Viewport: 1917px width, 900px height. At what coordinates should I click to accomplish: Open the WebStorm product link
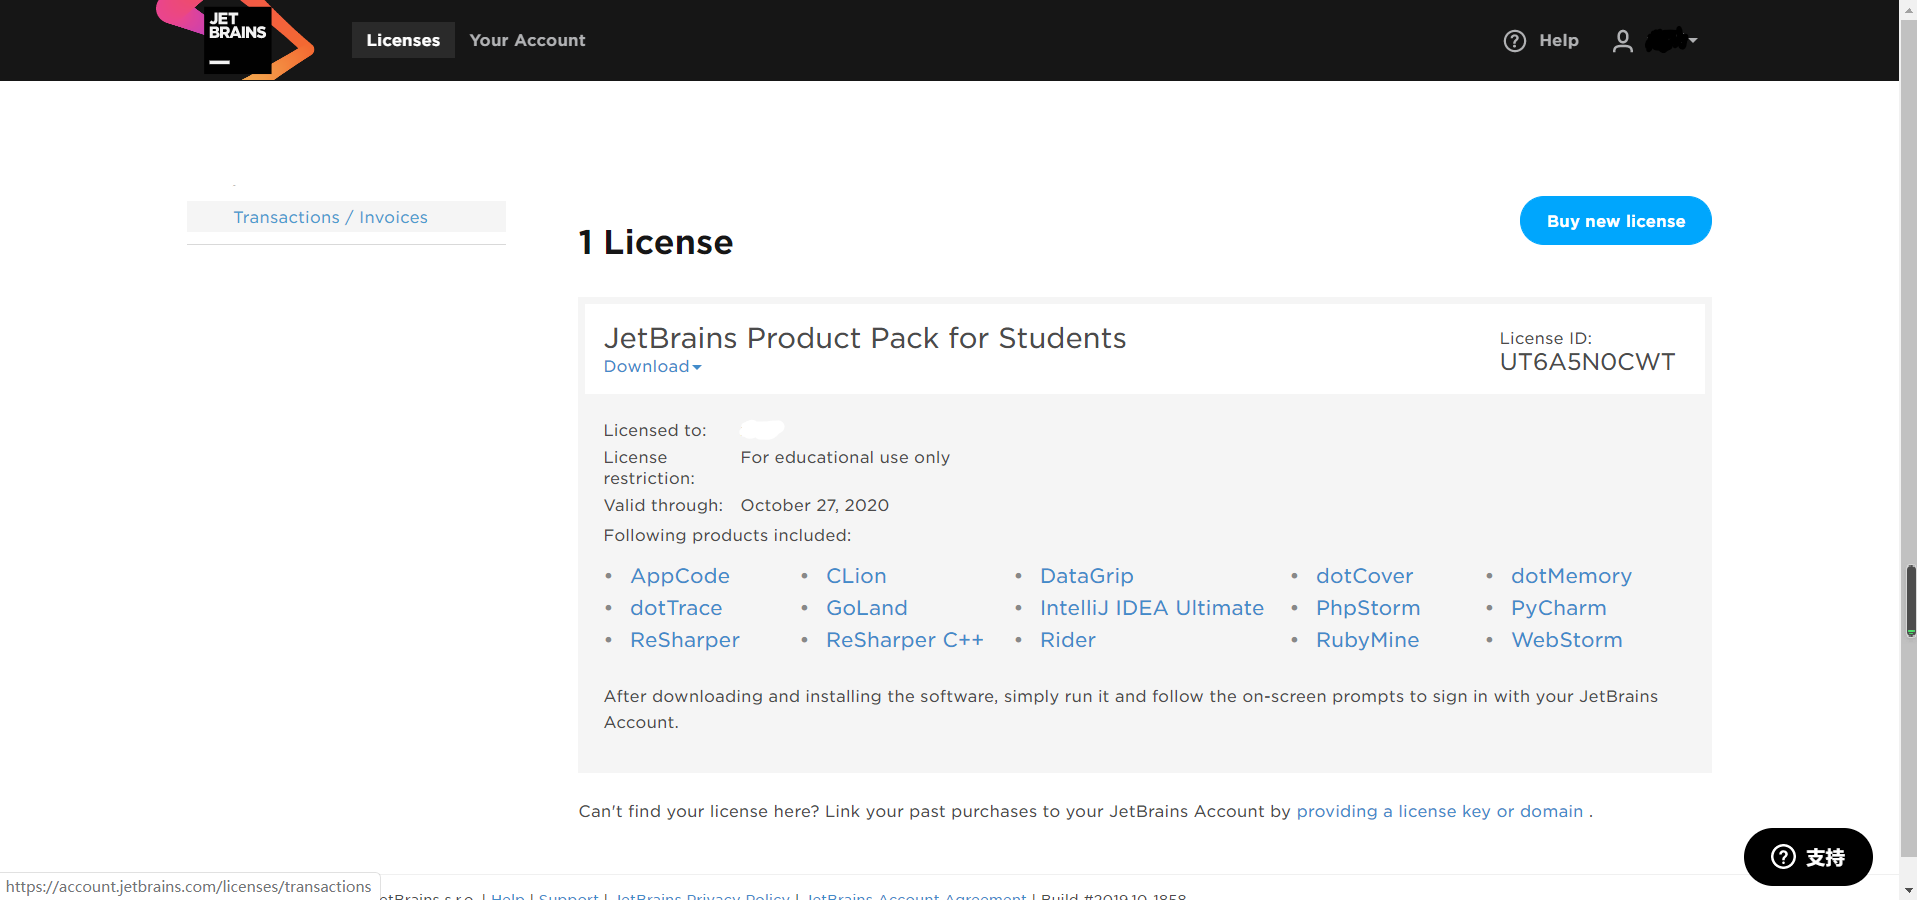pyautogui.click(x=1565, y=639)
